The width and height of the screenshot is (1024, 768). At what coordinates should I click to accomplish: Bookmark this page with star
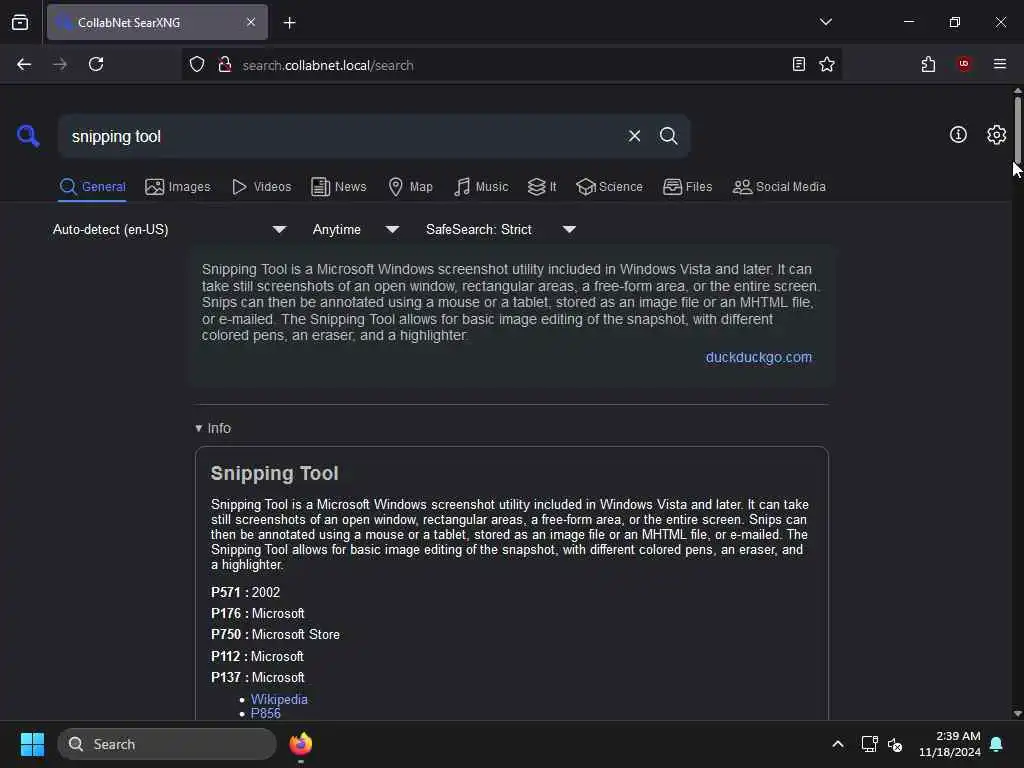(827, 64)
